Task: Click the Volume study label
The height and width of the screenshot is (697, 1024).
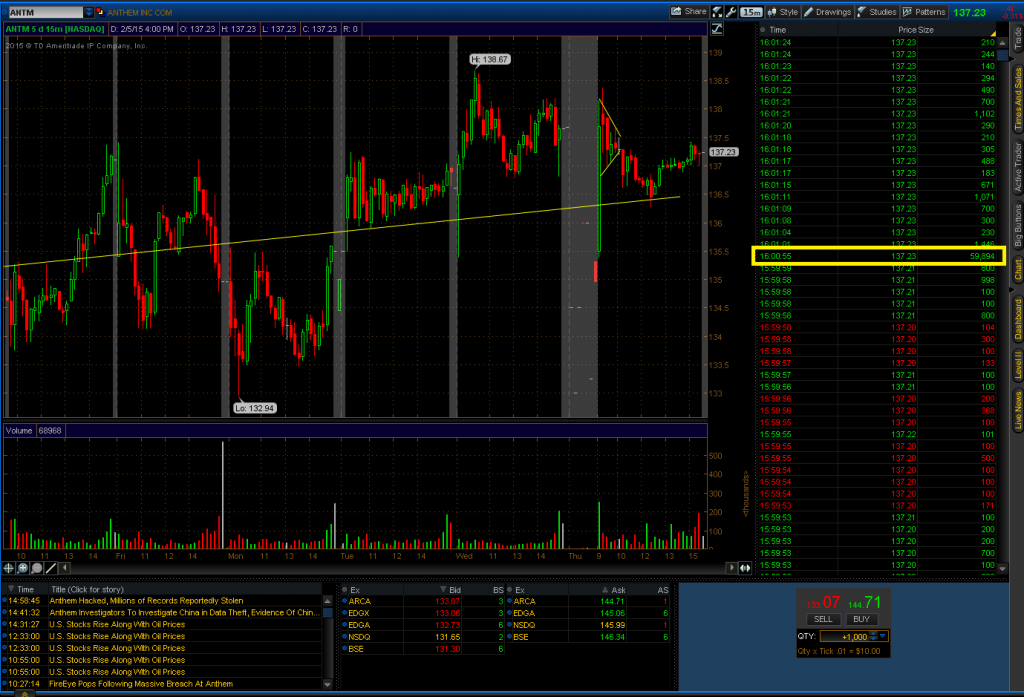Action: (19, 430)
